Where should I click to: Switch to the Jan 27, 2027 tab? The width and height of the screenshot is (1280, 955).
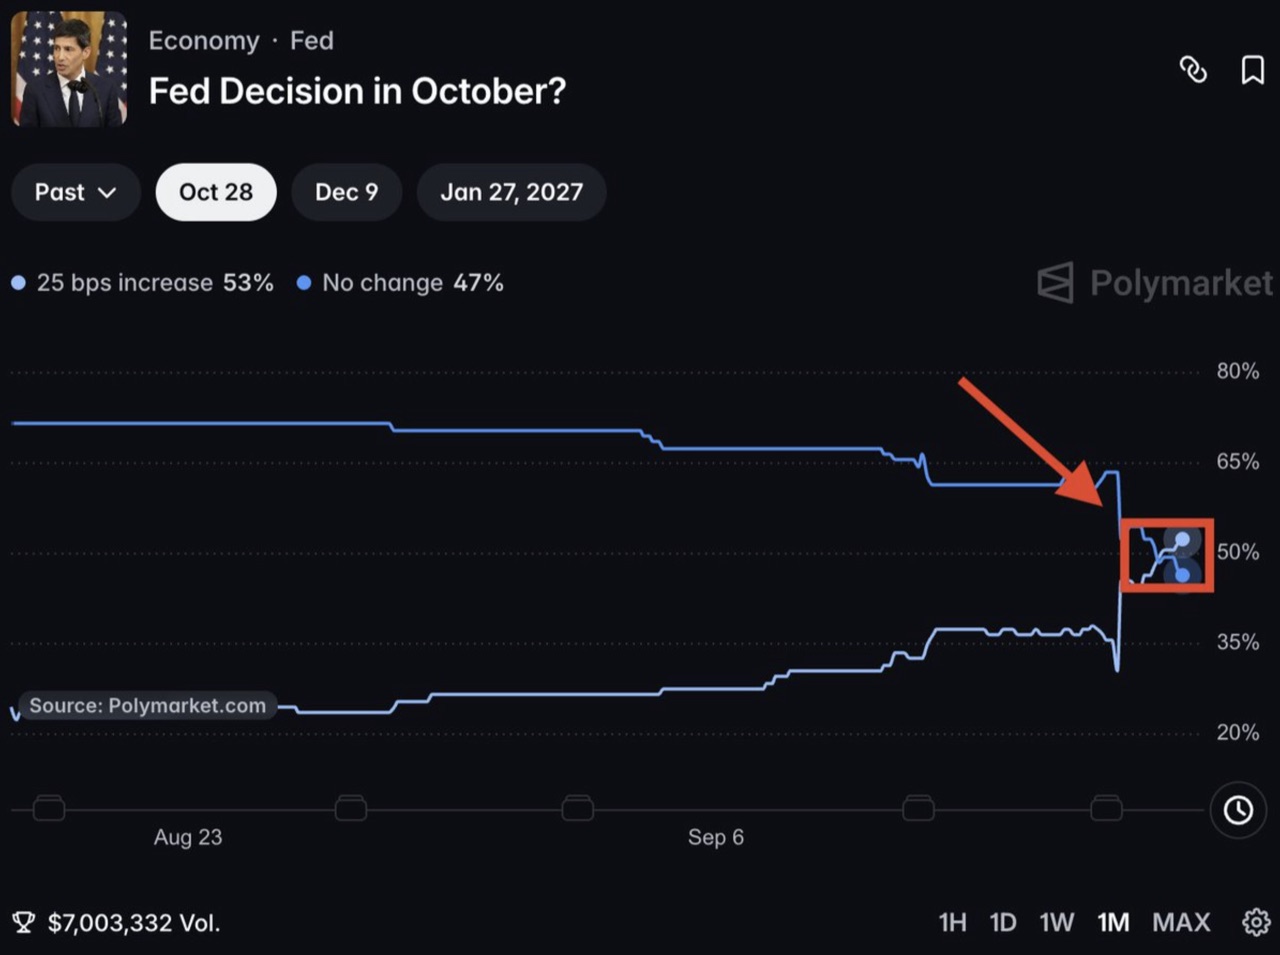pos(512,192)
